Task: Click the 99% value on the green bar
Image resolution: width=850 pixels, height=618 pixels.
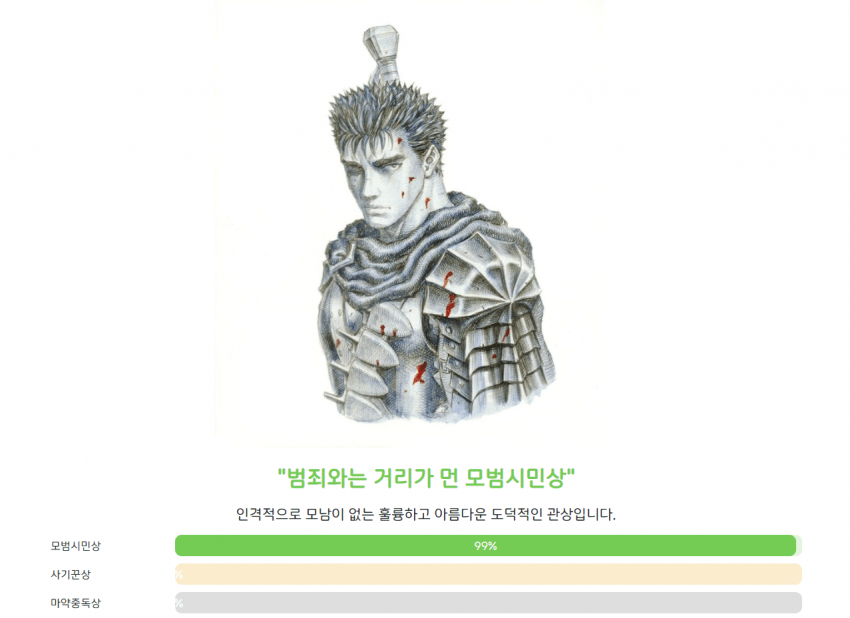Action: [x=485, y=546]
